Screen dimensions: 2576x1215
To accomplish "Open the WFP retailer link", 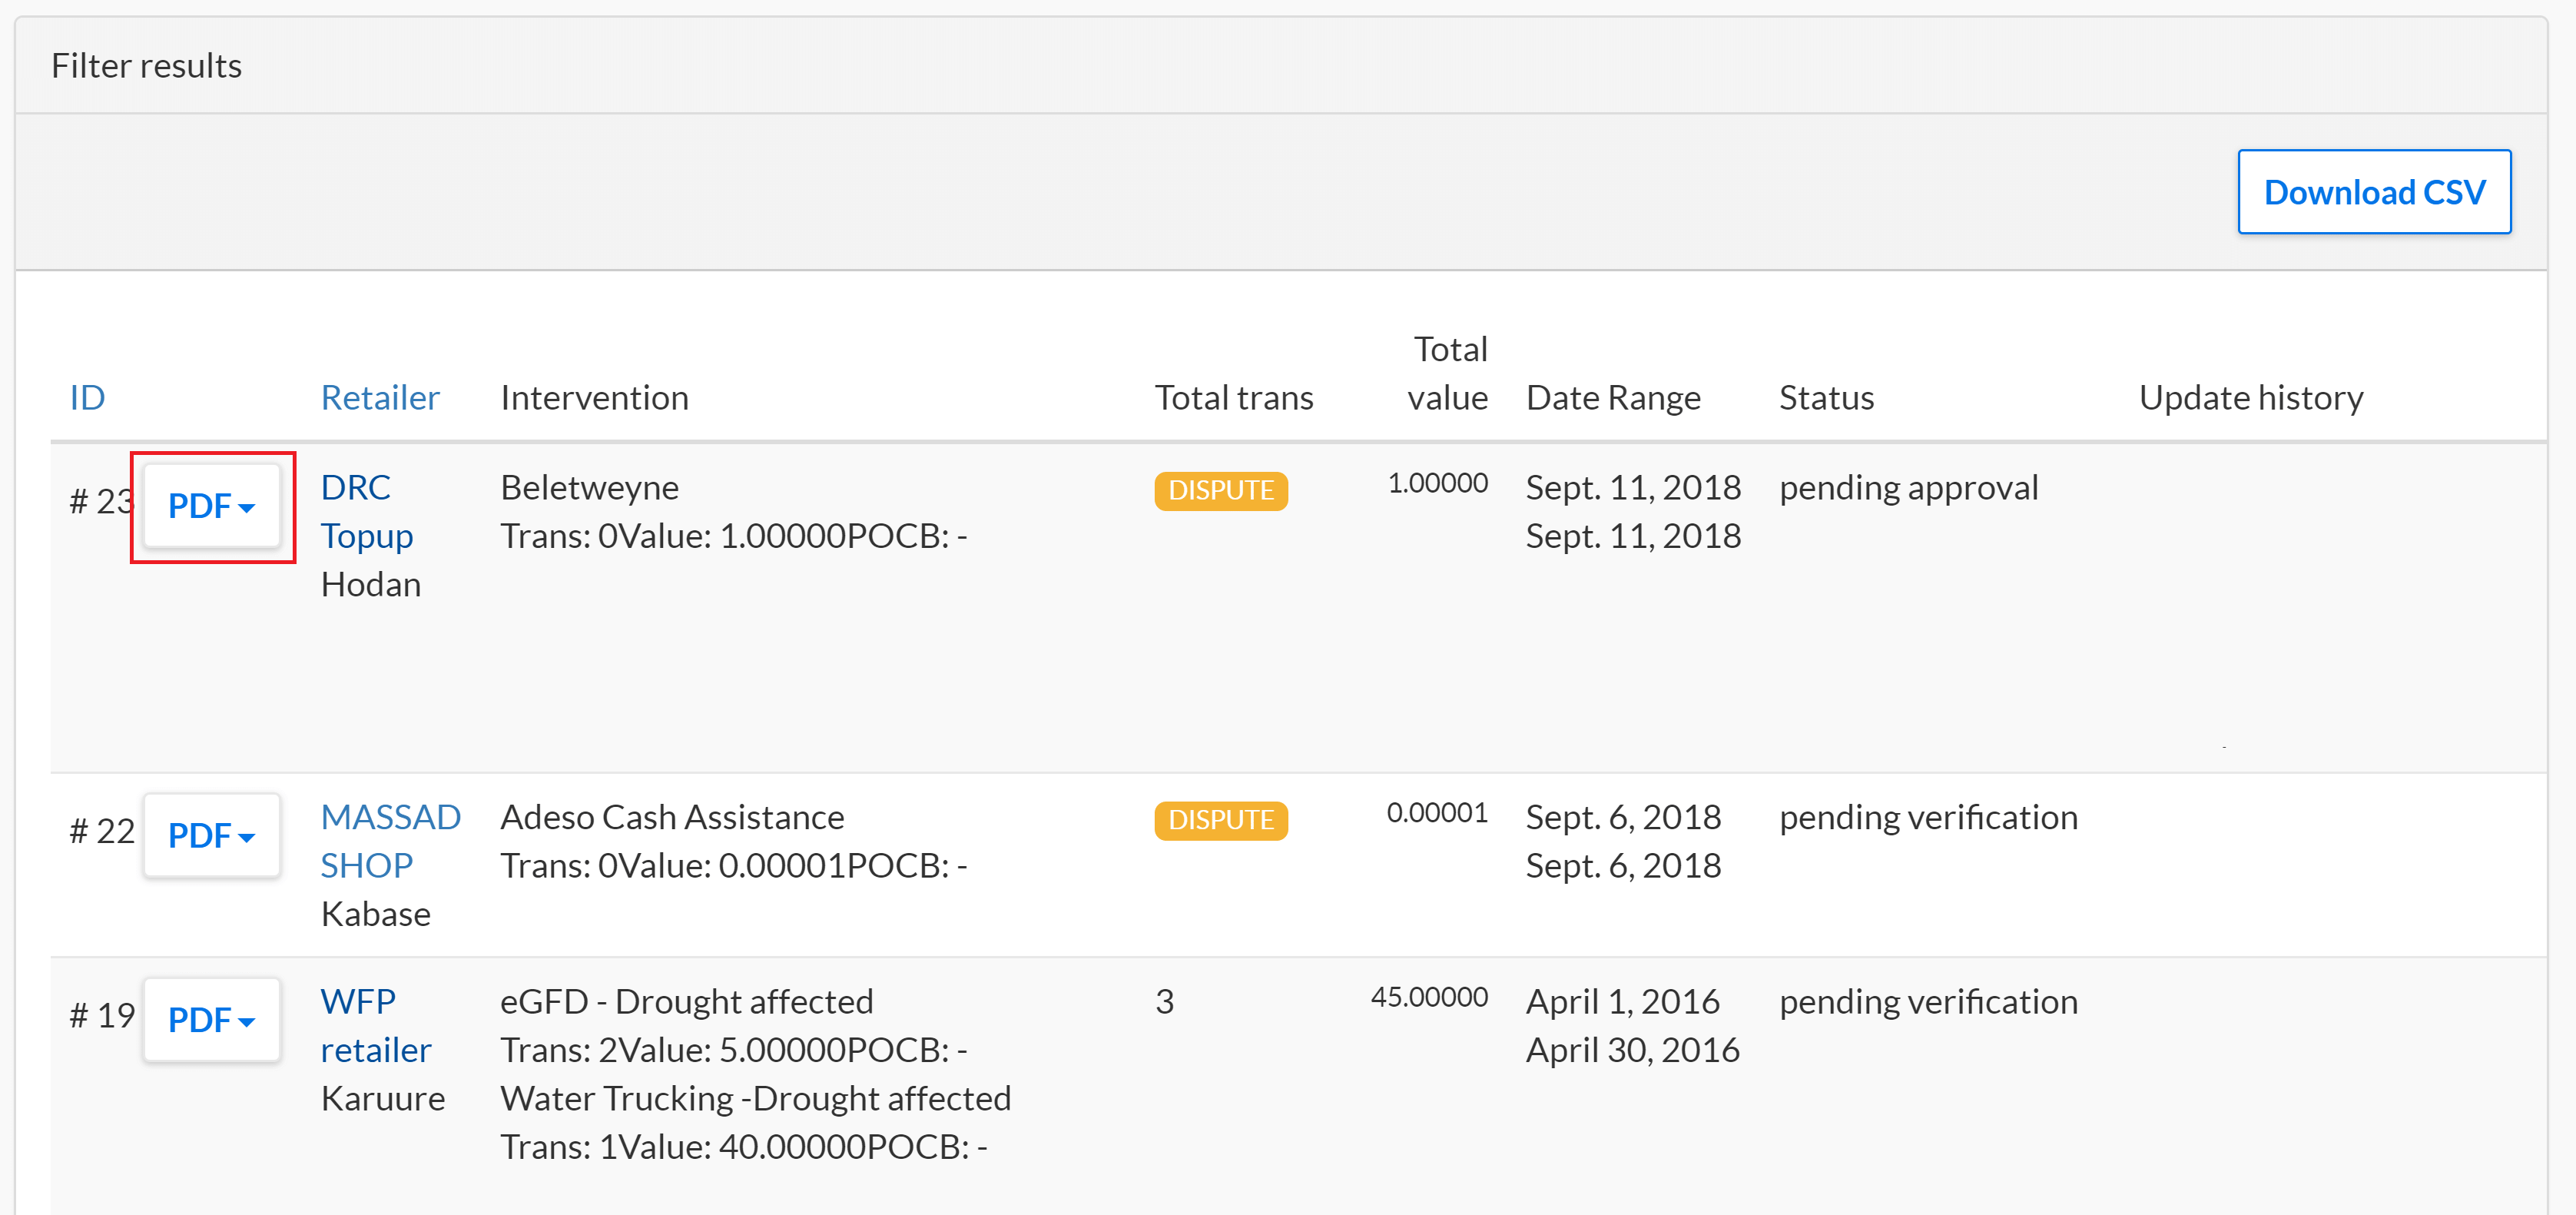I will [x=376, y=1026].
